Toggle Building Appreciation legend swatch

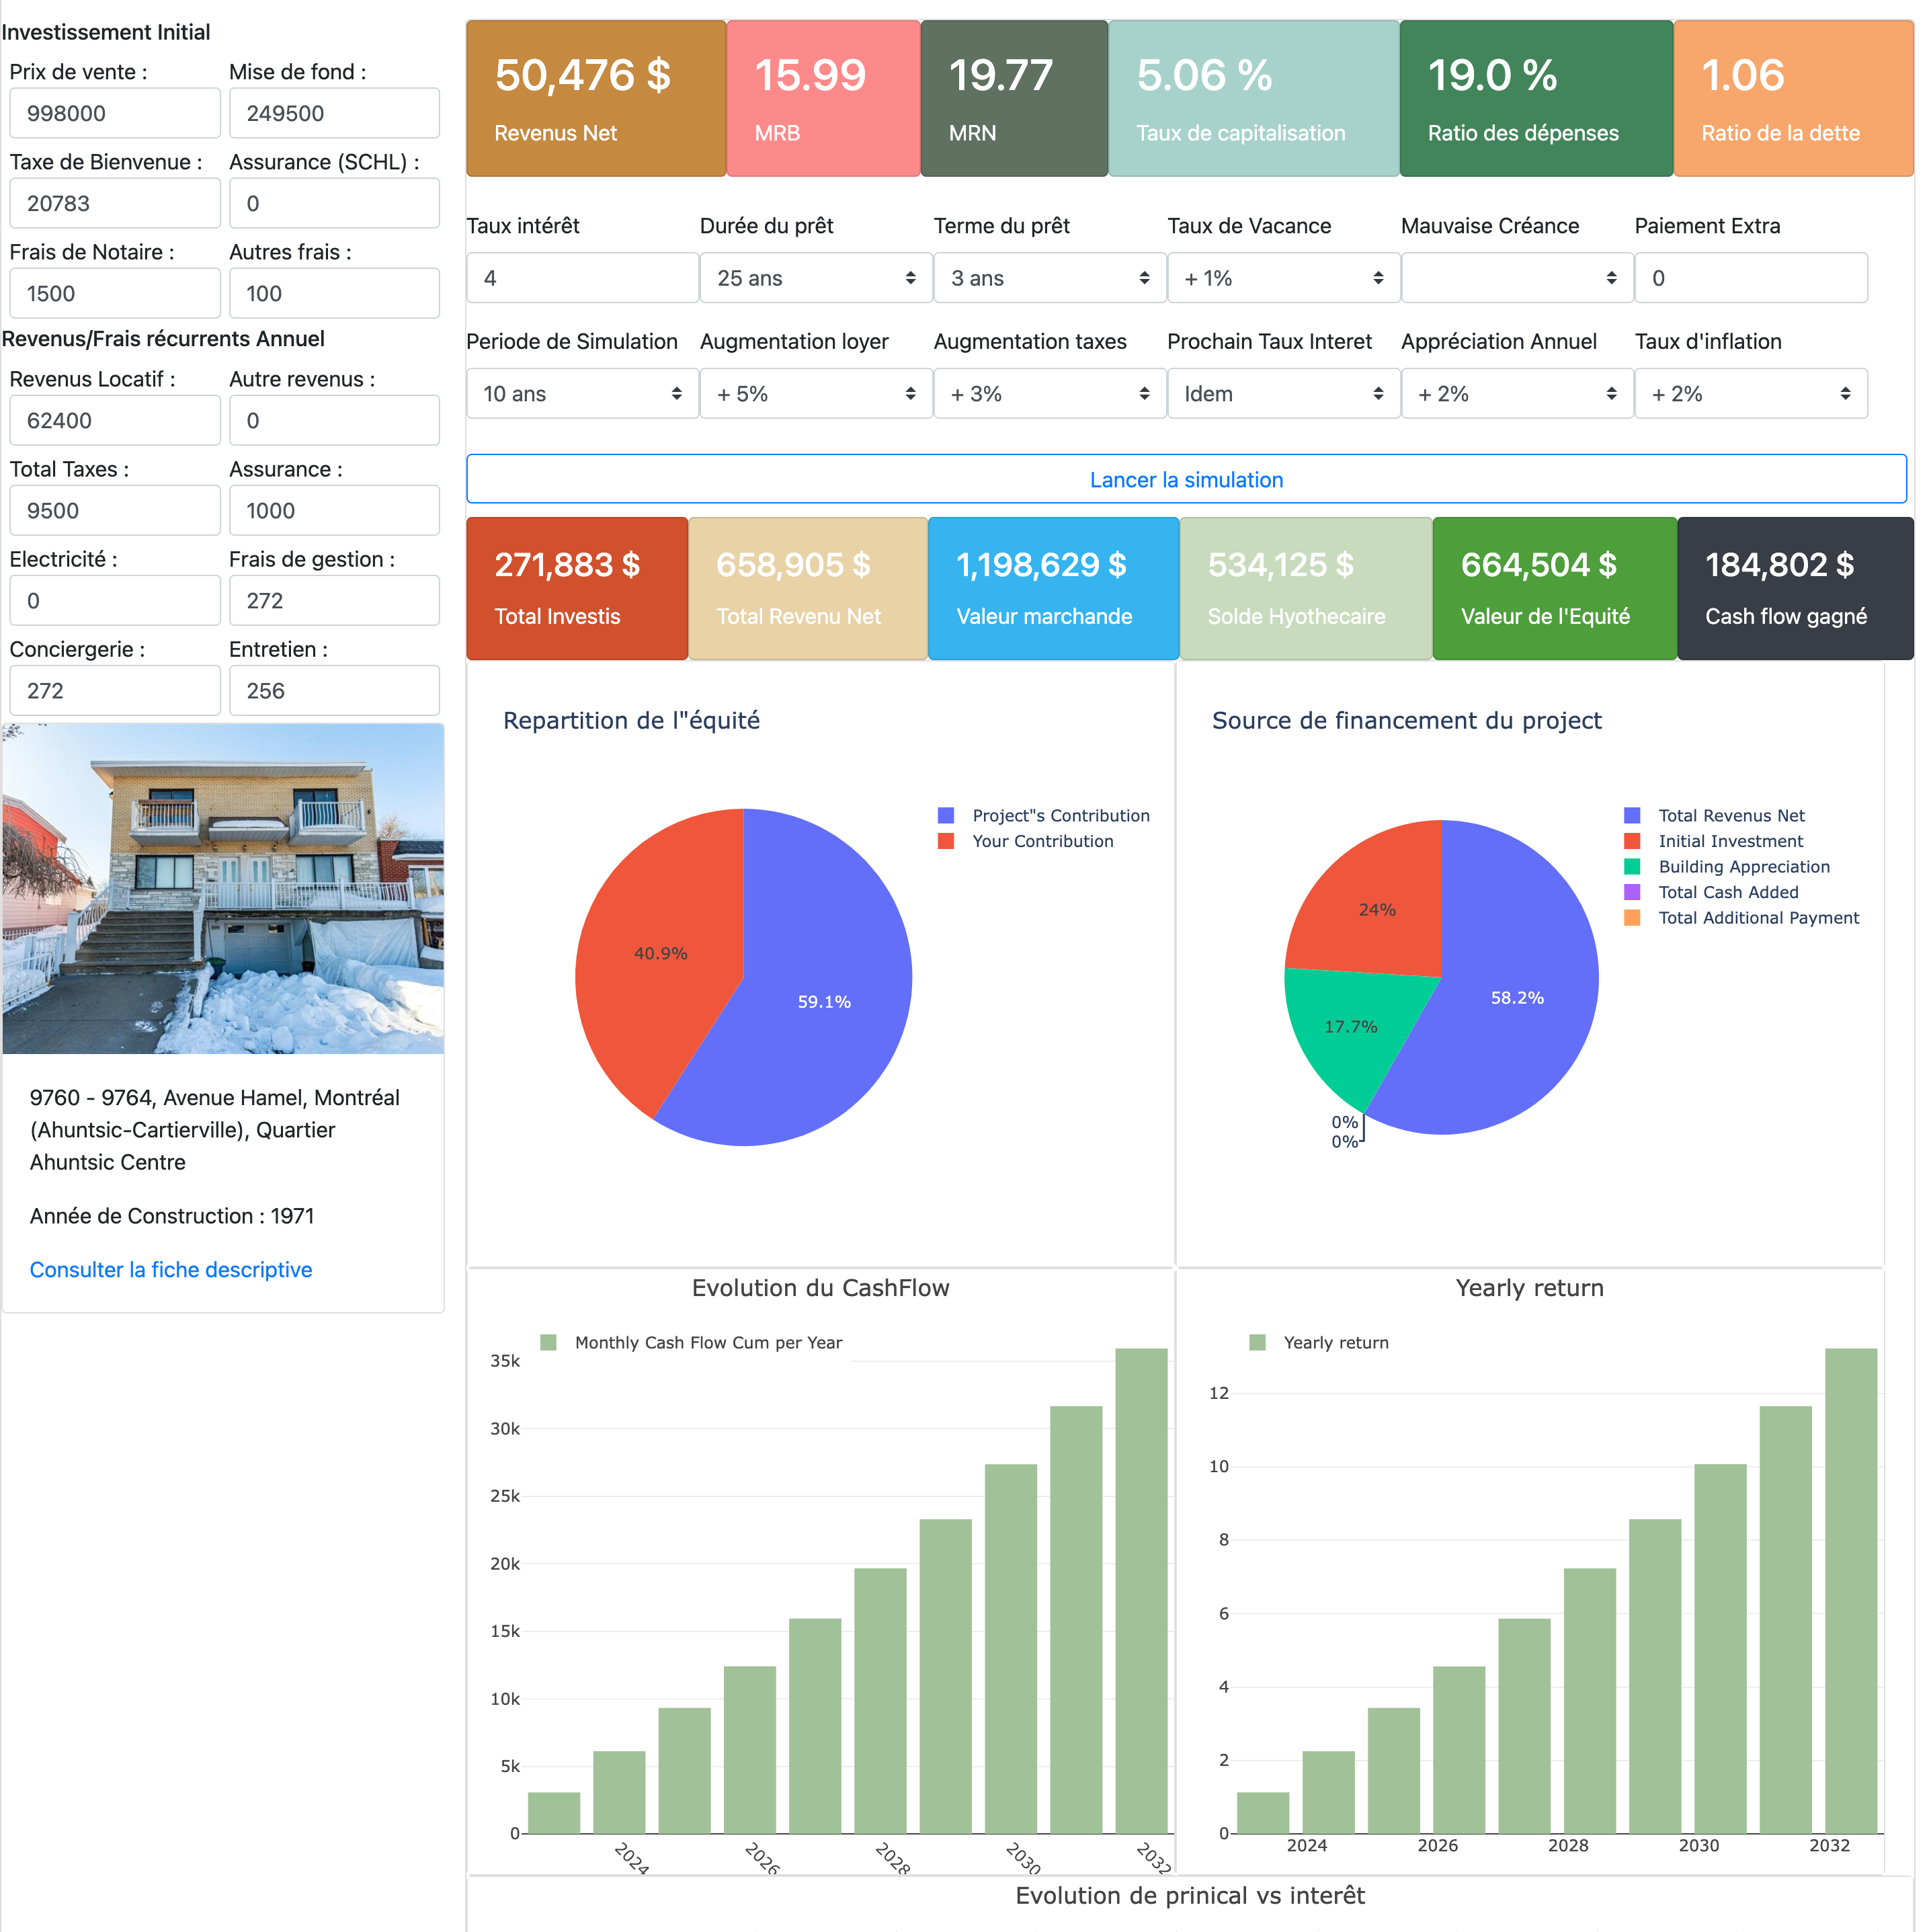click(1631, 866)
